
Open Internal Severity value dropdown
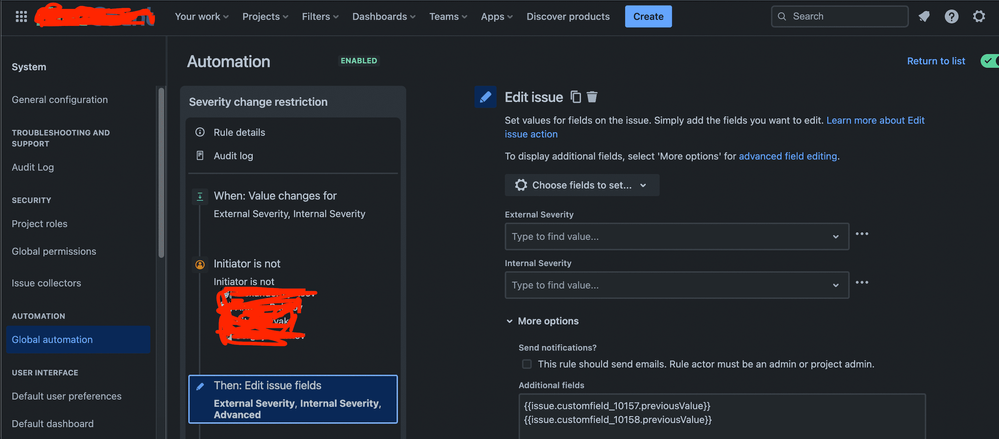coord(677,285)
